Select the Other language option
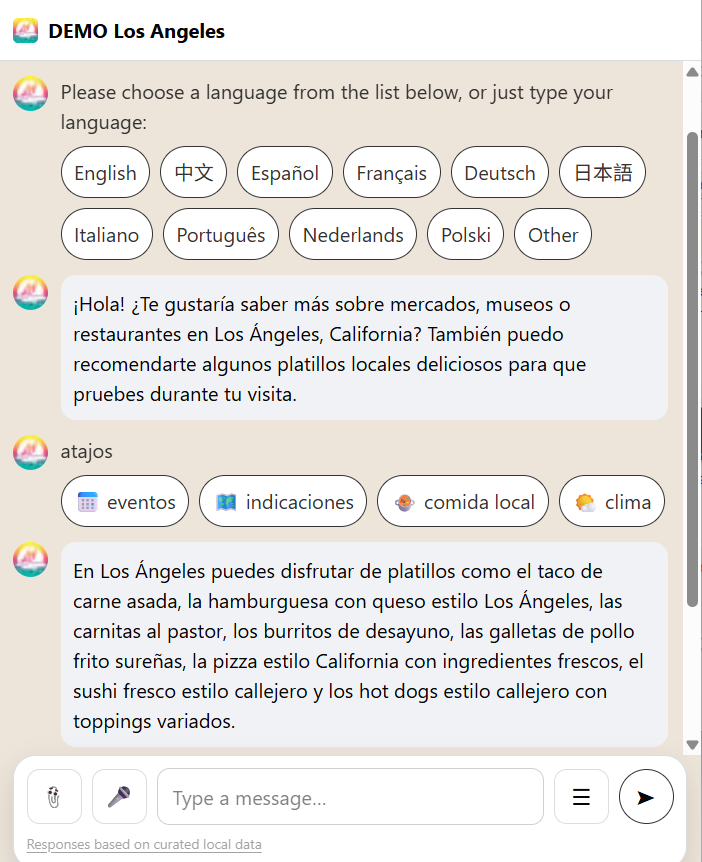 point(553,235)
